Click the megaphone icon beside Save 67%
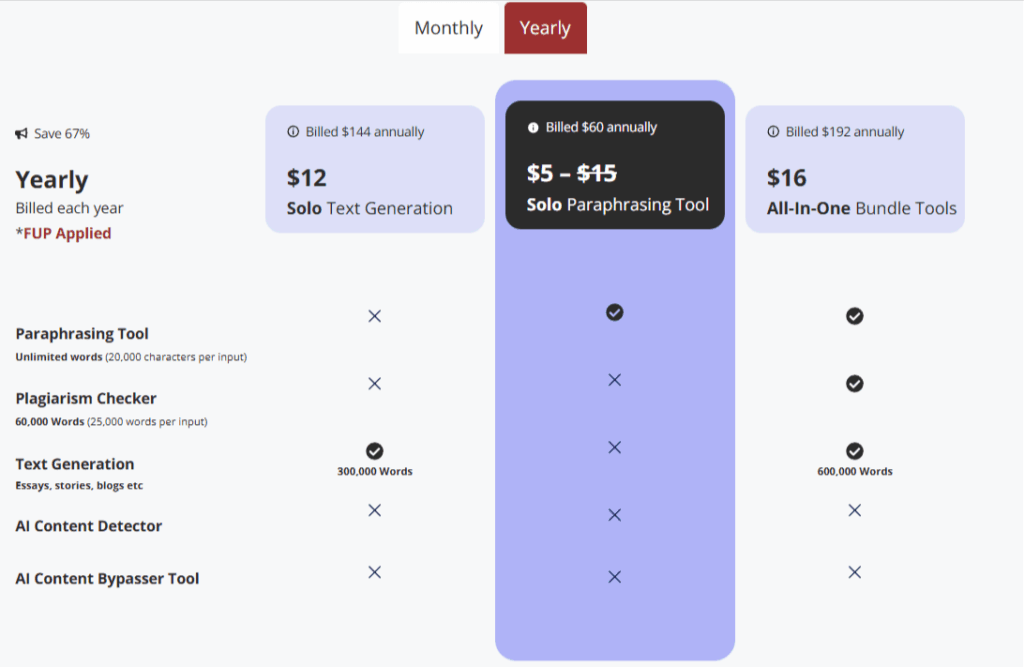Screen dimensions: 1024x667 pyautogui.click(x=23, y=132)
